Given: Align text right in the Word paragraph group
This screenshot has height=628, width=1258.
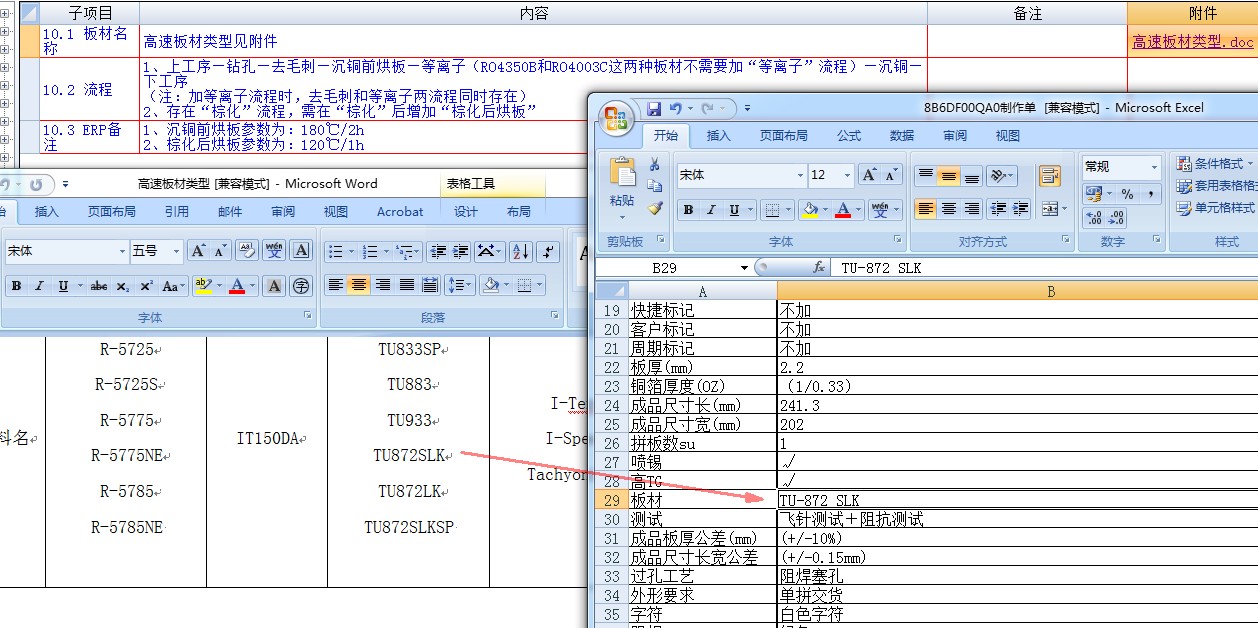Looking at the screenshot, I should click(x=382, y=285).
